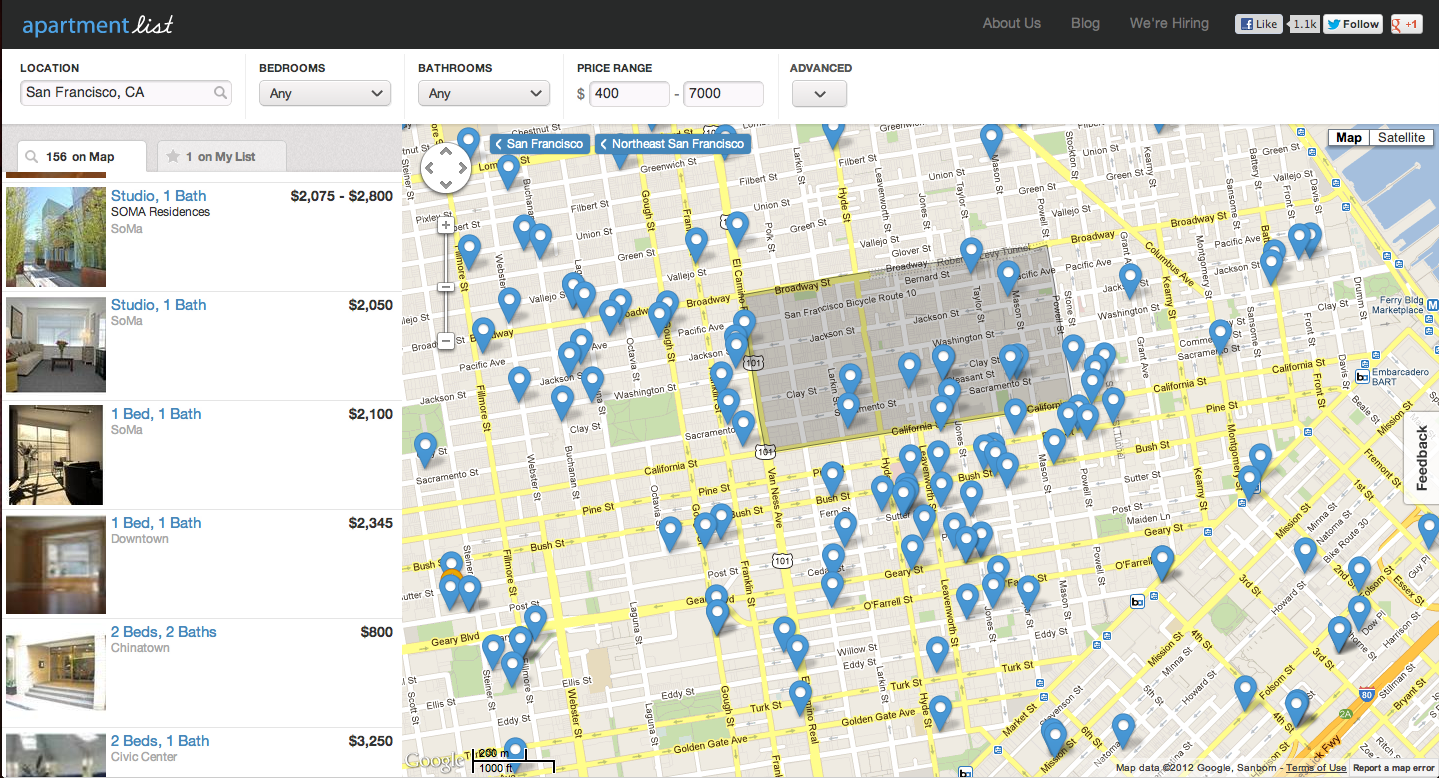This screenshot has width=1439, height=778.
Task: Switch map to Satellite view
Action: (1401, 137)
